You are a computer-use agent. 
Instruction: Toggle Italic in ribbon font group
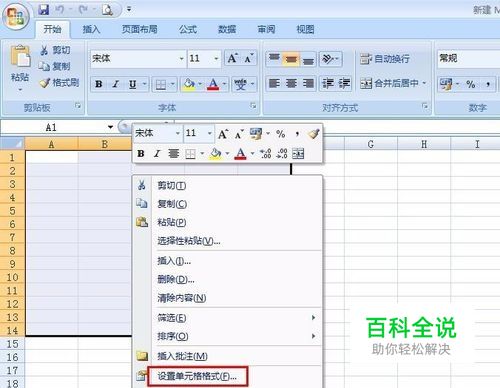tap(116, 84)
